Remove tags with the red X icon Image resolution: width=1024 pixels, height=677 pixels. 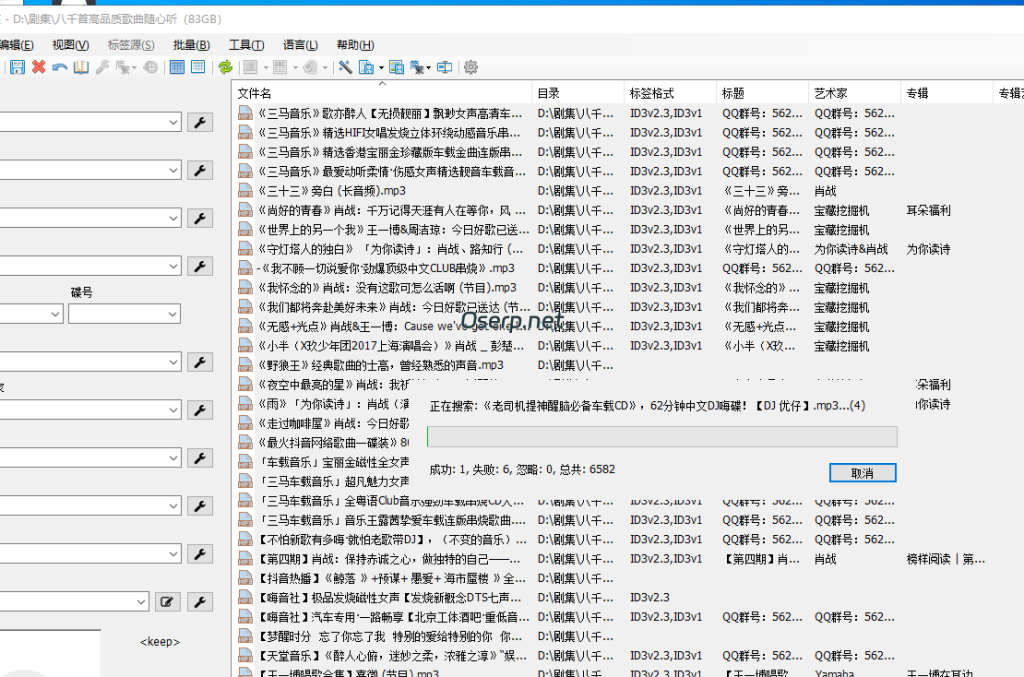(x=40, y=67)
